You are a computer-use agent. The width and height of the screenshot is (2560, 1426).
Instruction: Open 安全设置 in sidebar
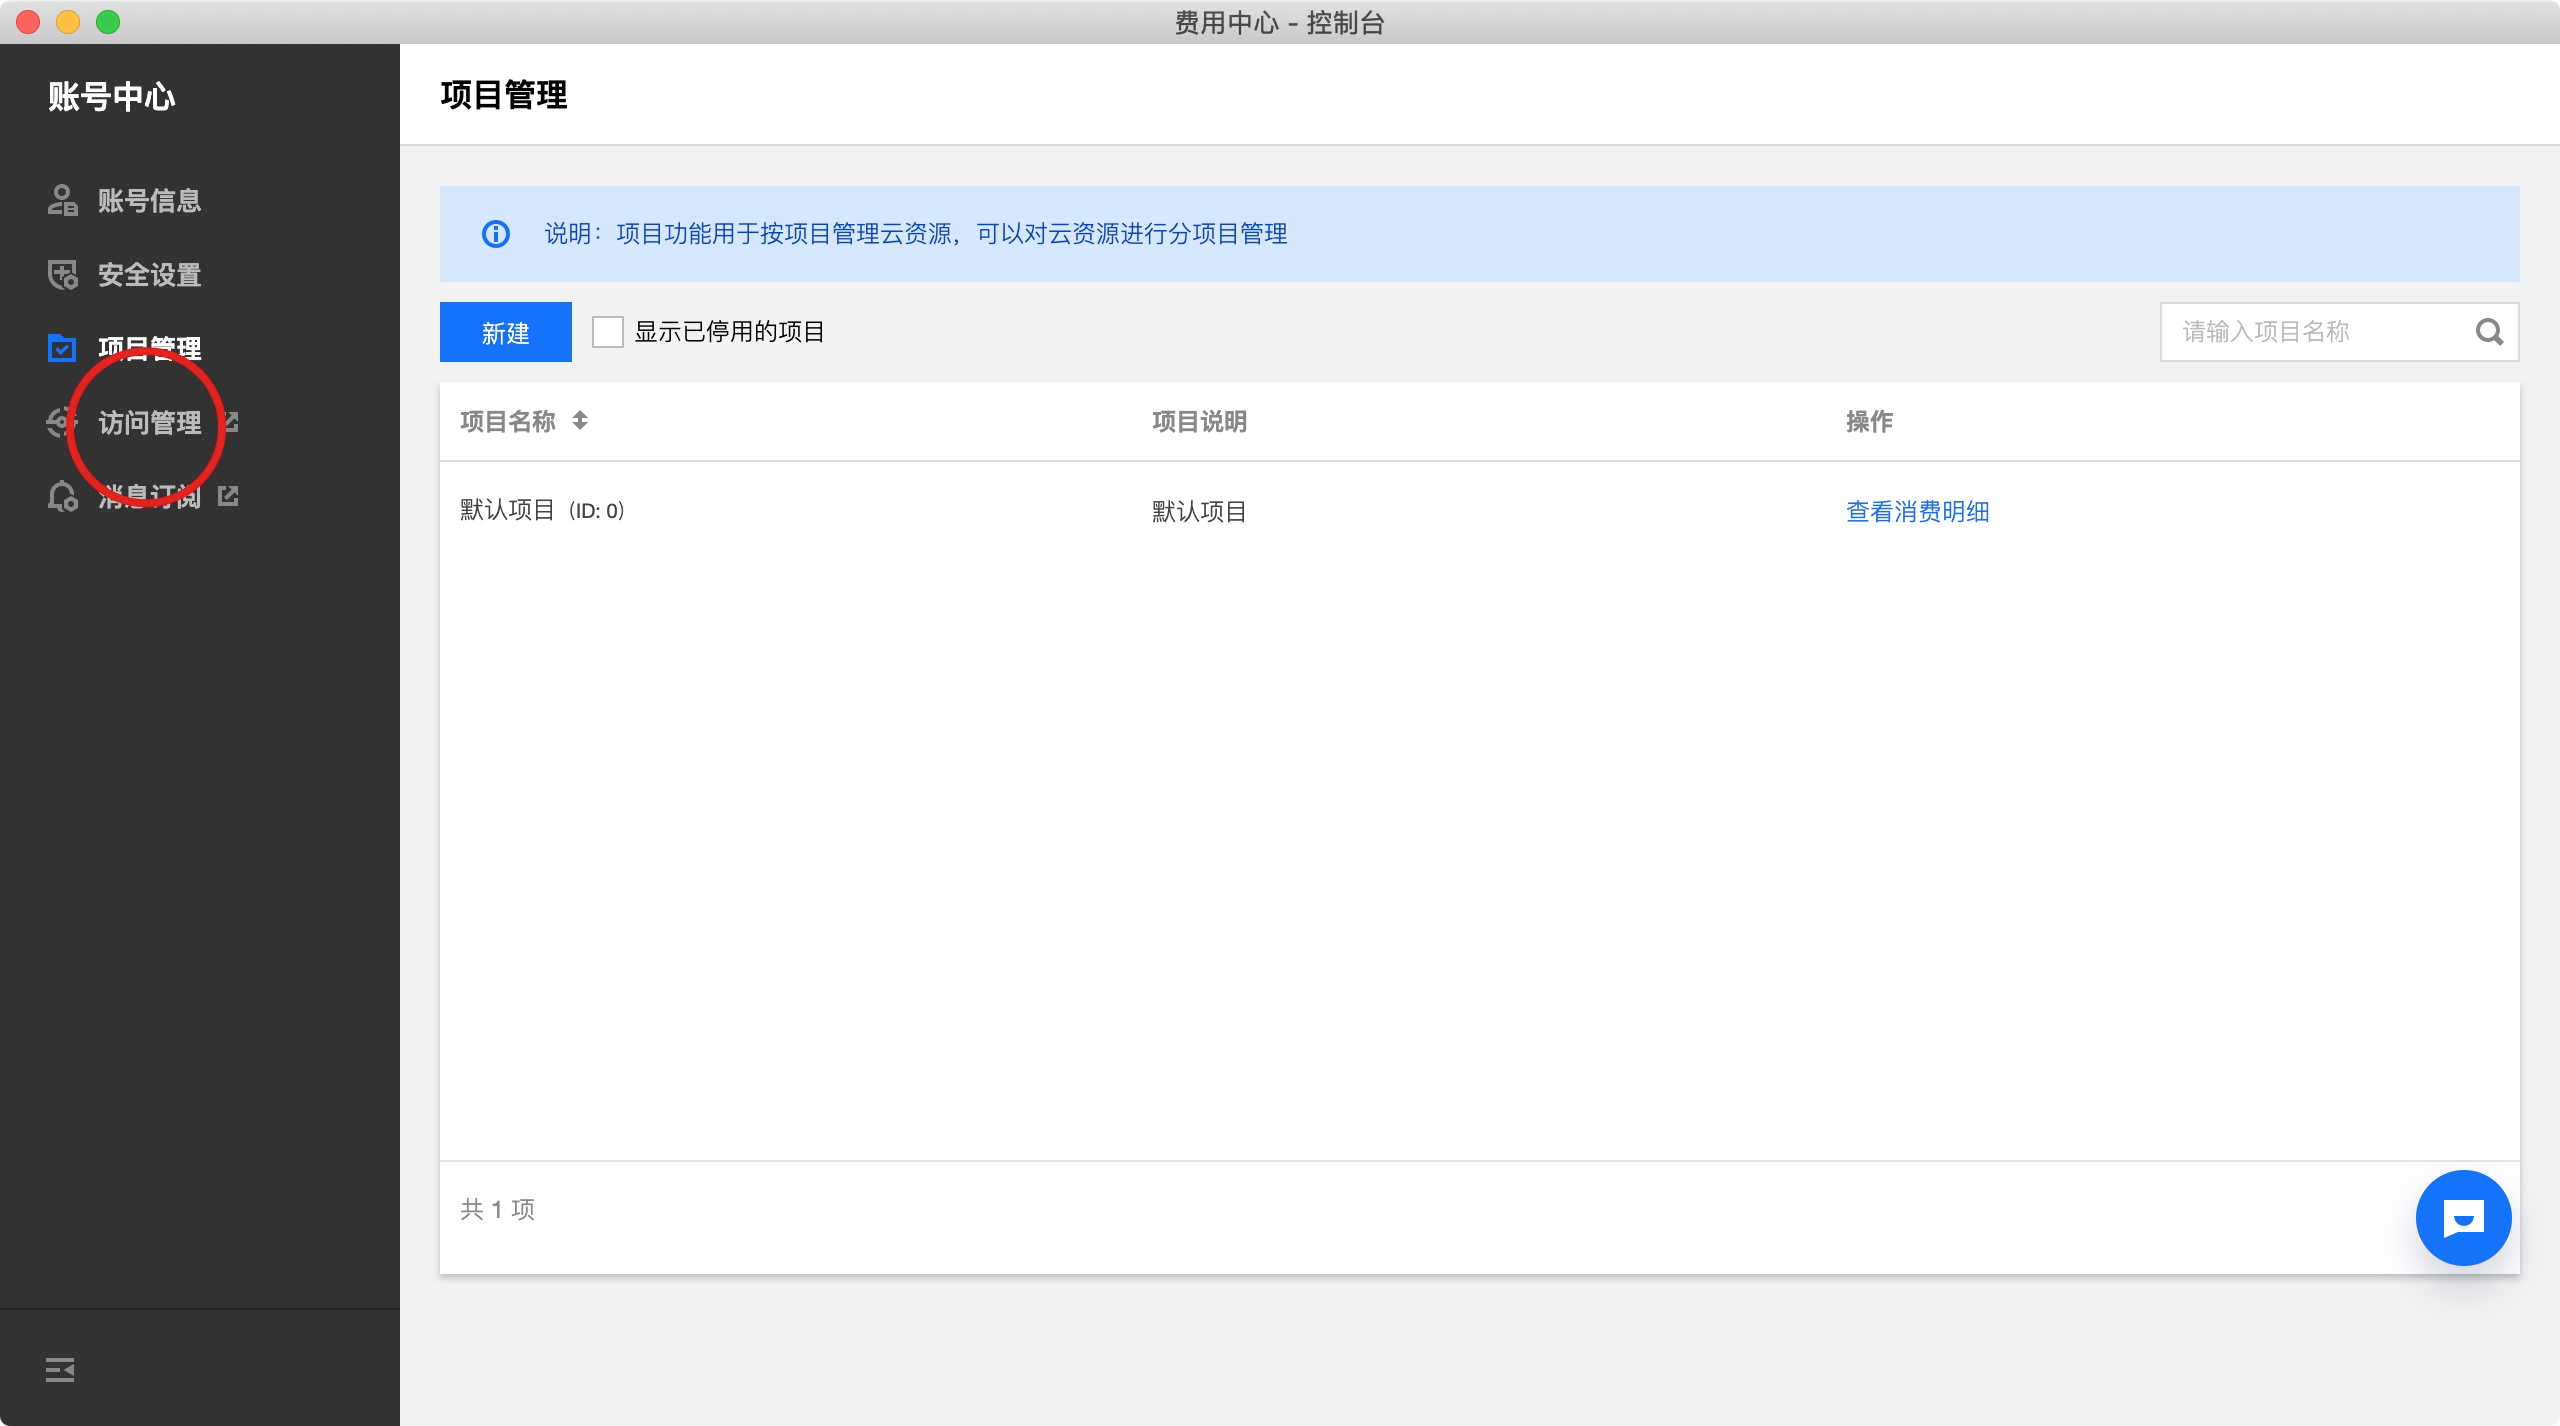point(149,274)
